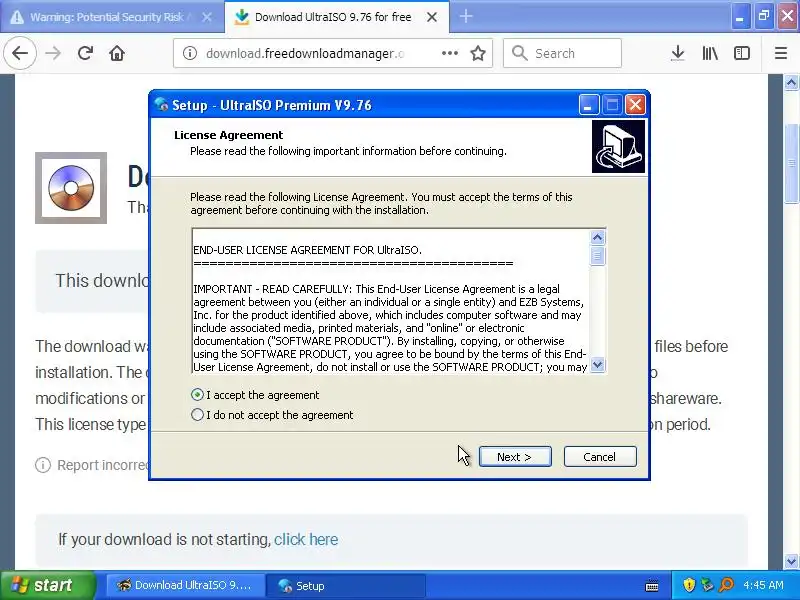Close the Download UltraISO tab
Viewport: 800px width, 600px height.
432,17
